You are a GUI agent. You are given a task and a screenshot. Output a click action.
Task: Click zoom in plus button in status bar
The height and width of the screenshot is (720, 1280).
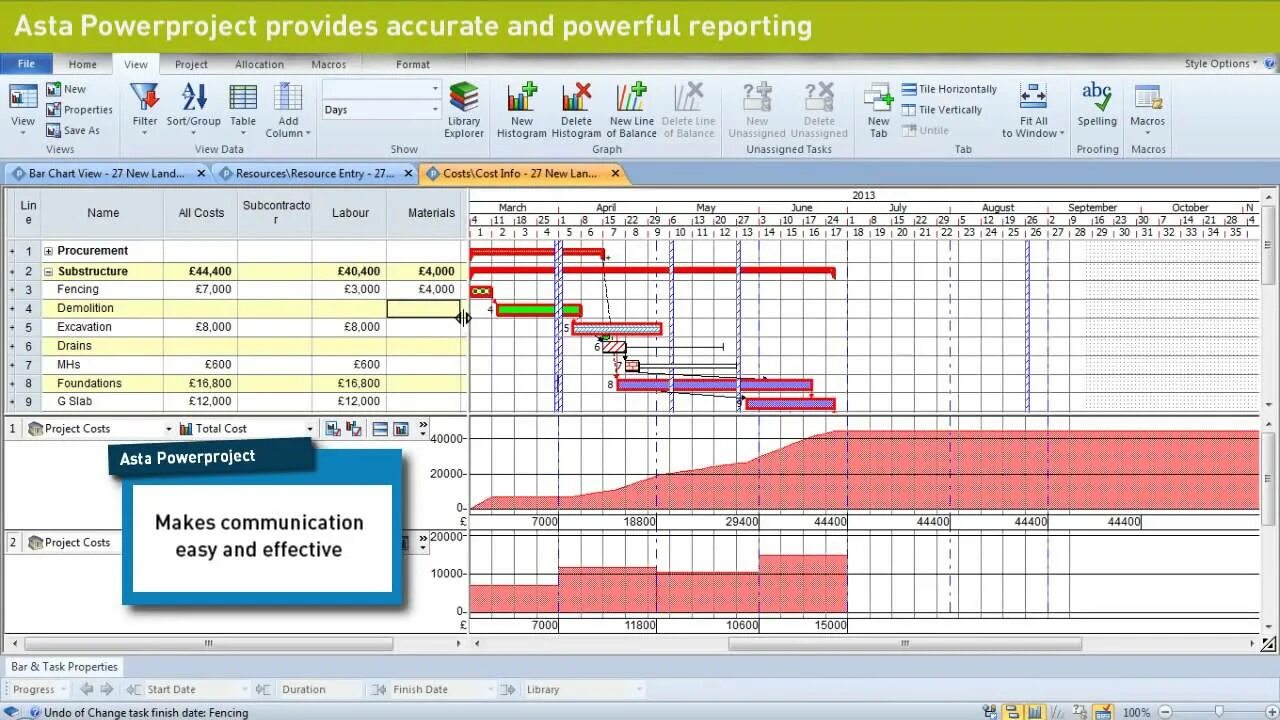point(1272,712)
